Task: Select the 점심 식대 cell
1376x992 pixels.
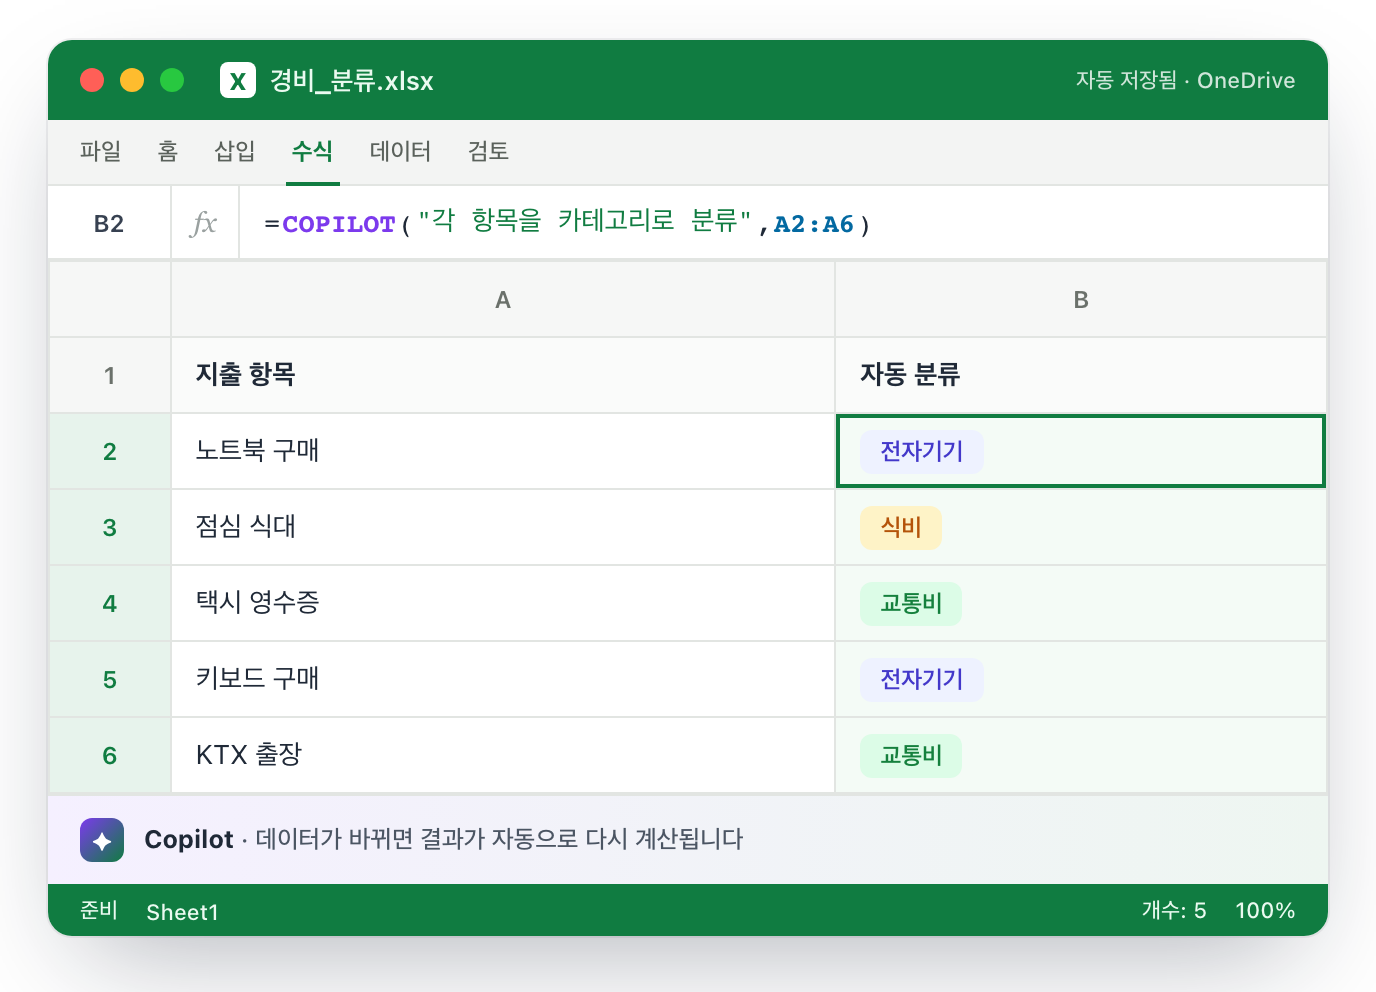Action: click(x=503, y=527)
